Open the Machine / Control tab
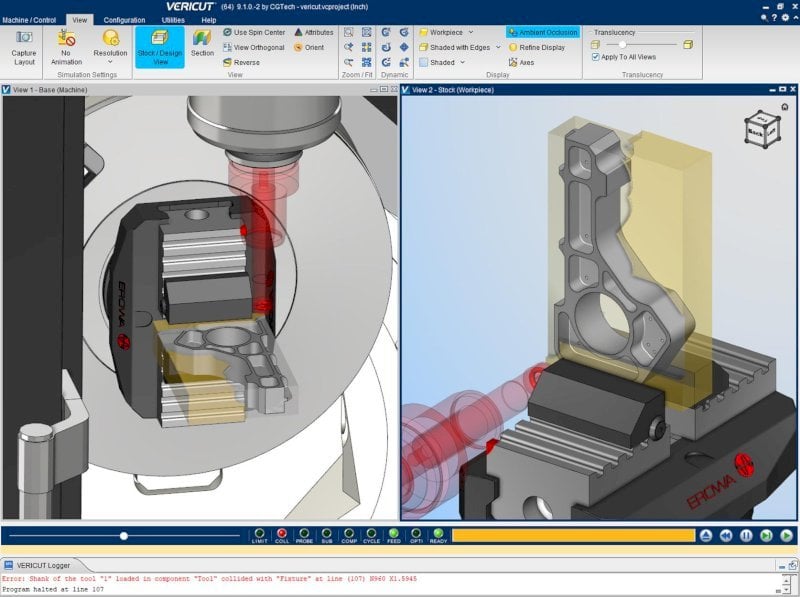Image resolution: width=800 pixels, height=597 pixels. pos(29,20)
